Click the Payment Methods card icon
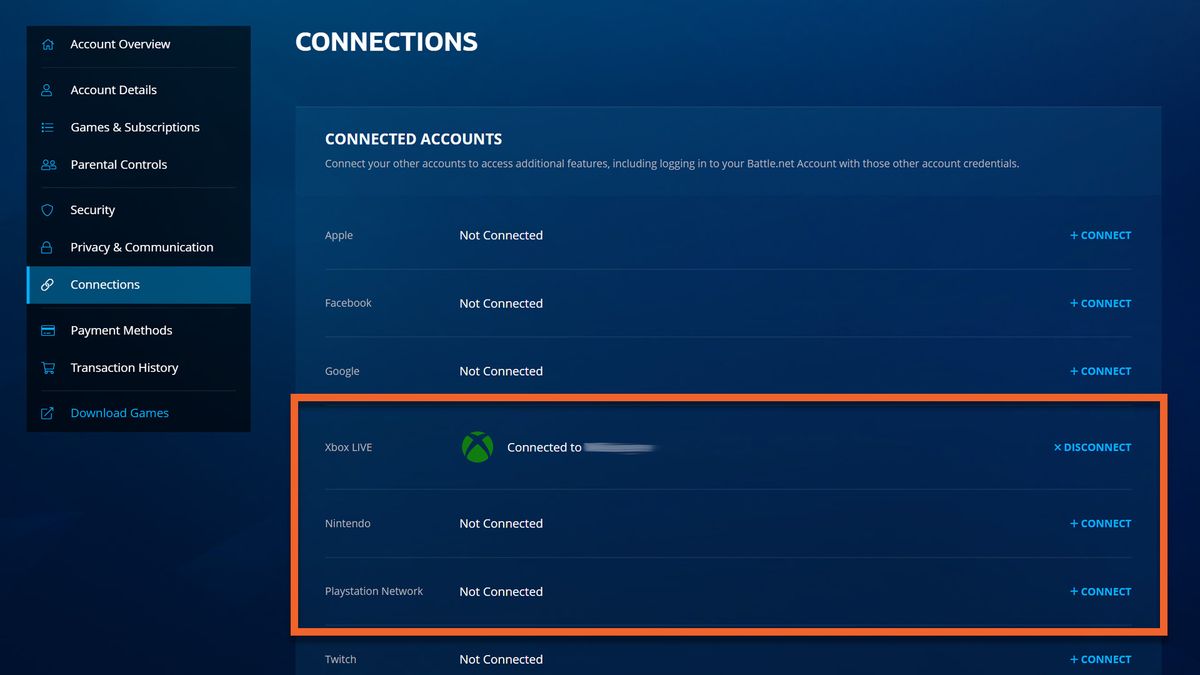 47,330
